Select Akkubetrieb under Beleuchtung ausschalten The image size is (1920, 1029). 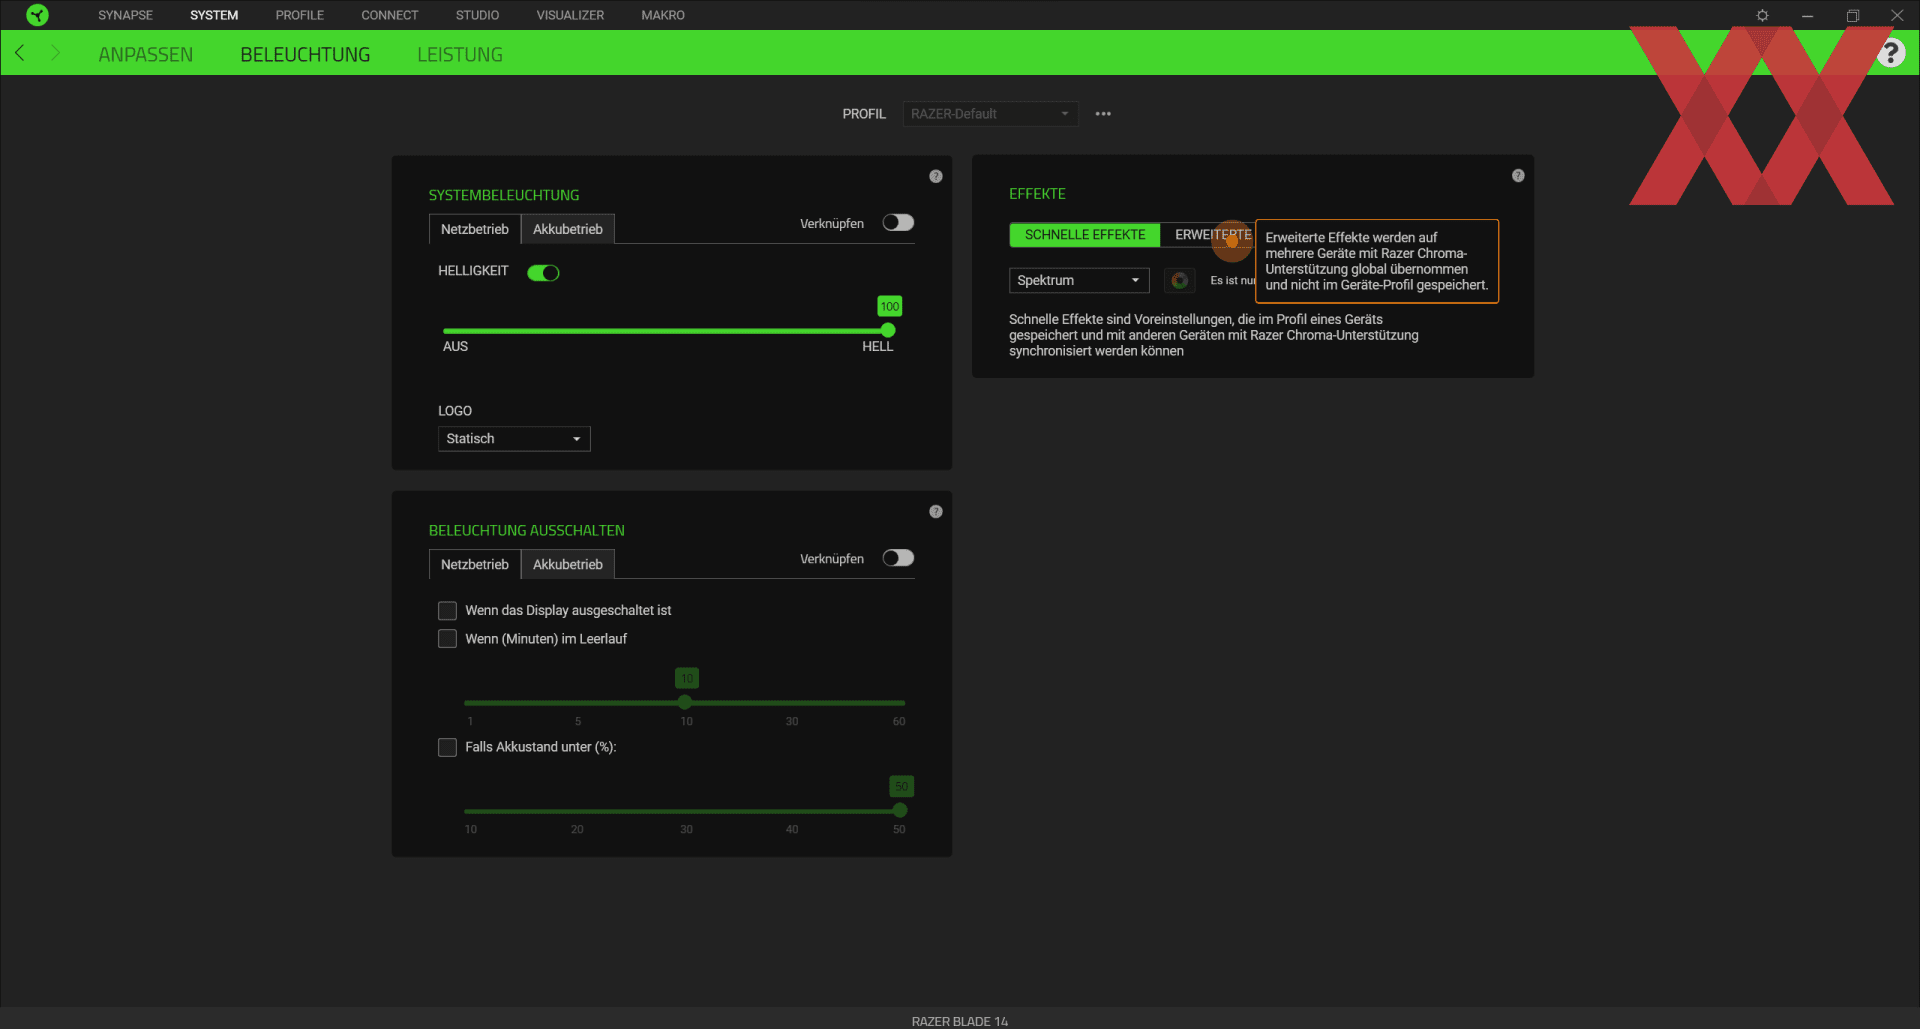pyautogui.click(x=568, y=564)
